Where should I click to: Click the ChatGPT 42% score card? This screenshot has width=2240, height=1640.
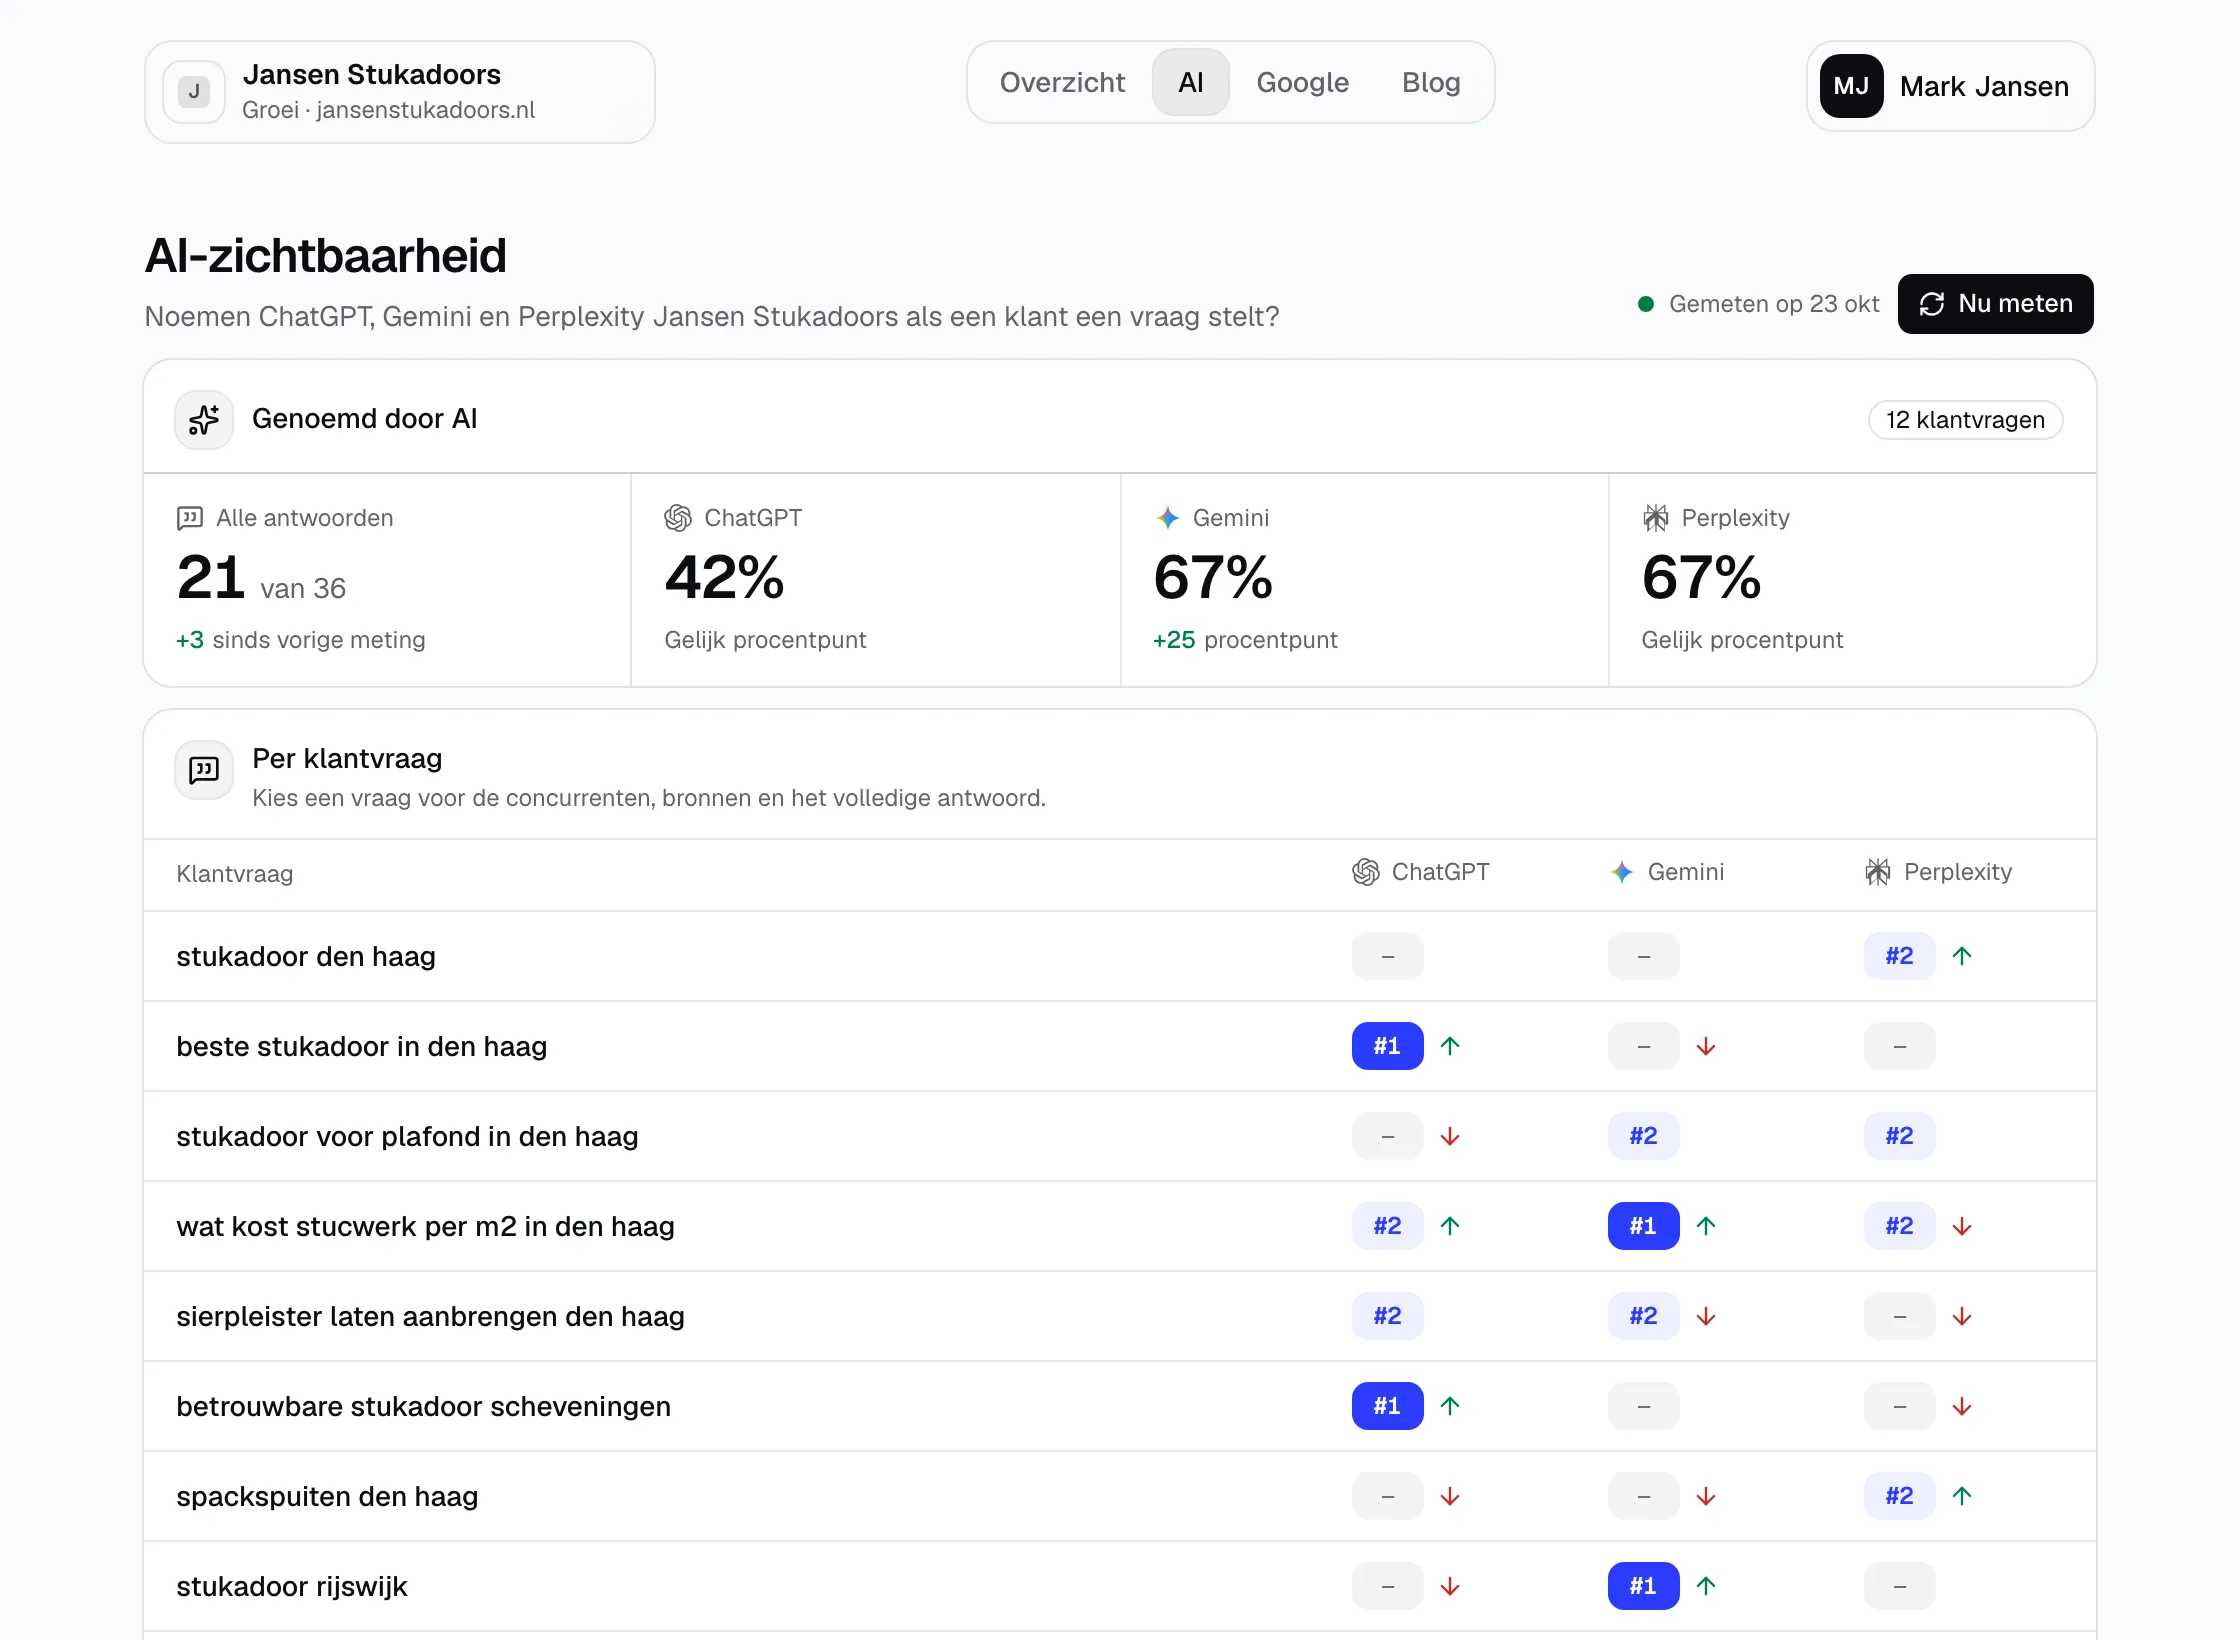pyautogui.click(x=876, y=580)
